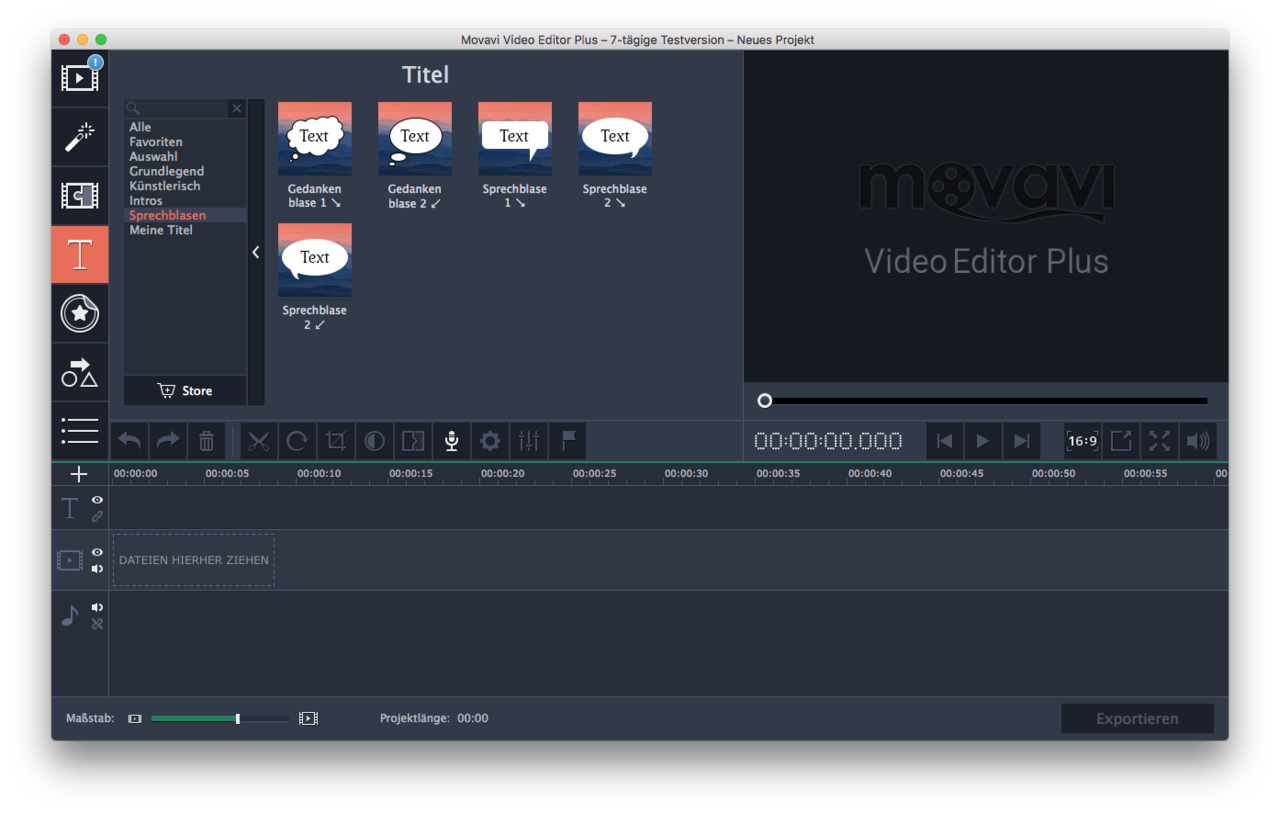The image size is (1280, 814).
Task: Open the filters magic wand tab
Action: pyautogui.click(x=80, y=137)
